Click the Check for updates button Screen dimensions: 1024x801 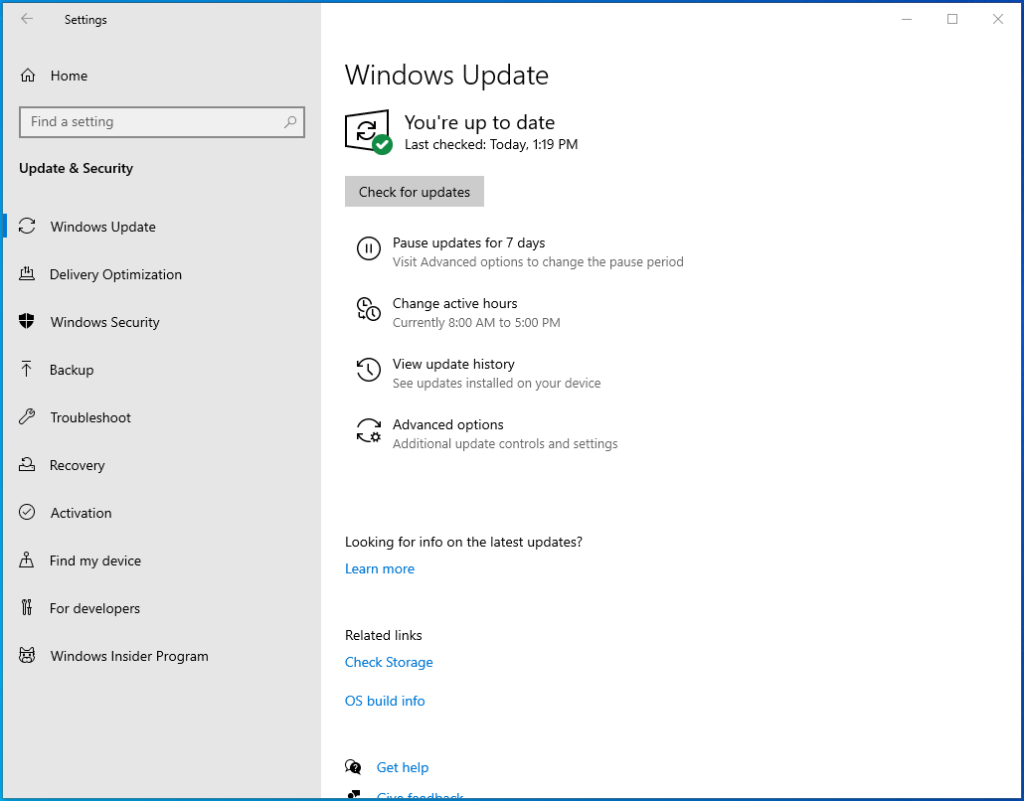pos(414,191)
